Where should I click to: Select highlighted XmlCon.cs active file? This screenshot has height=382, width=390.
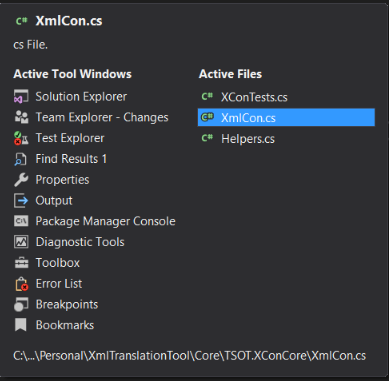[286, 117]
